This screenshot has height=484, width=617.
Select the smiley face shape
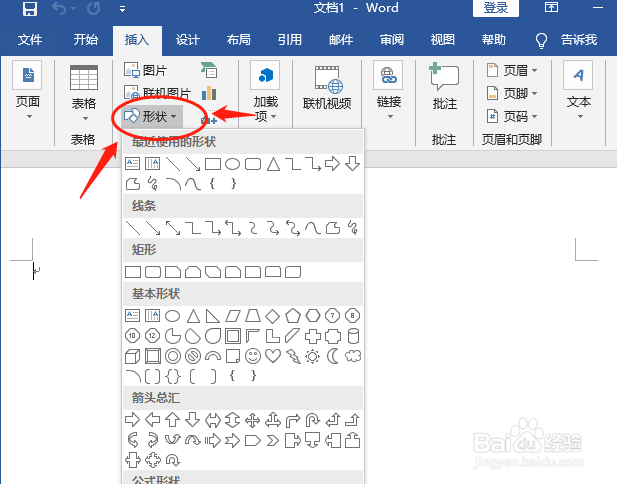coord(253,356)
